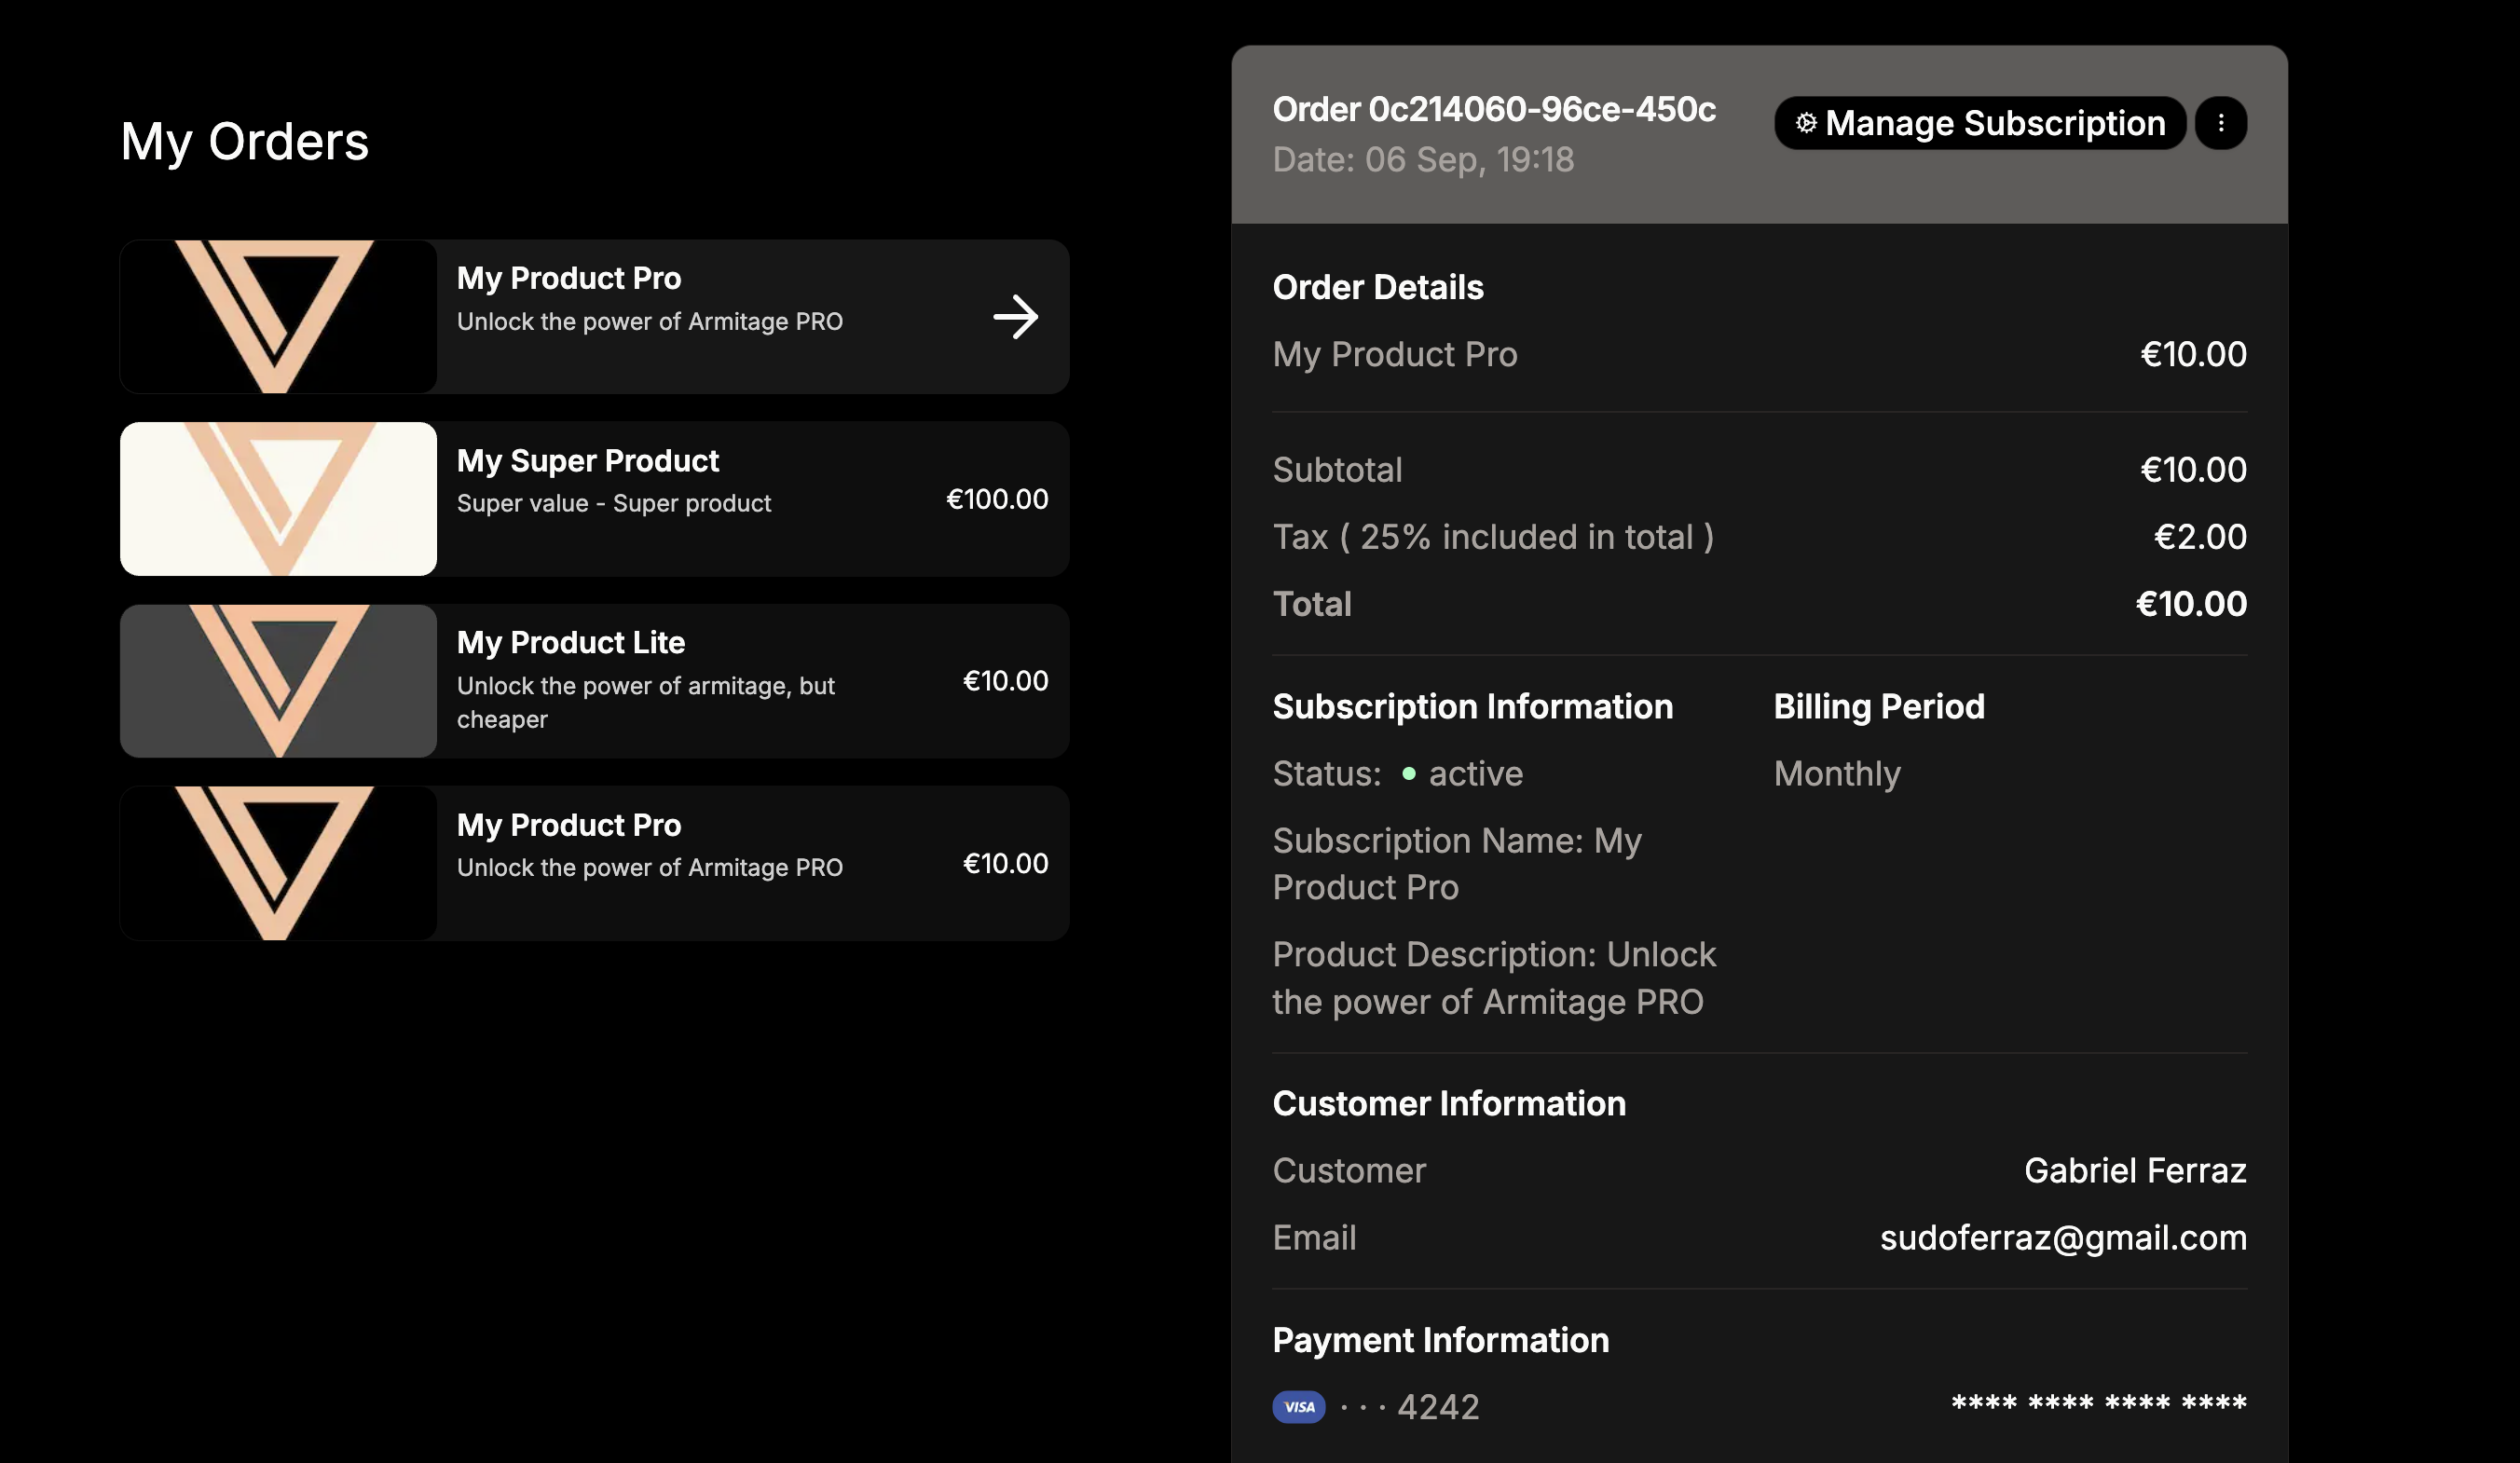The image size is (2520, 1463).
Task: Click the VISA card badge icon
Action: tap(1299, 1407)
